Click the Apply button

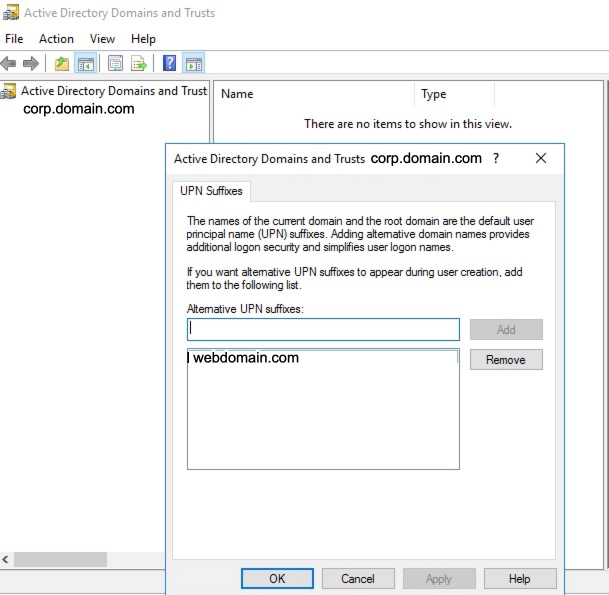[439, 578]
